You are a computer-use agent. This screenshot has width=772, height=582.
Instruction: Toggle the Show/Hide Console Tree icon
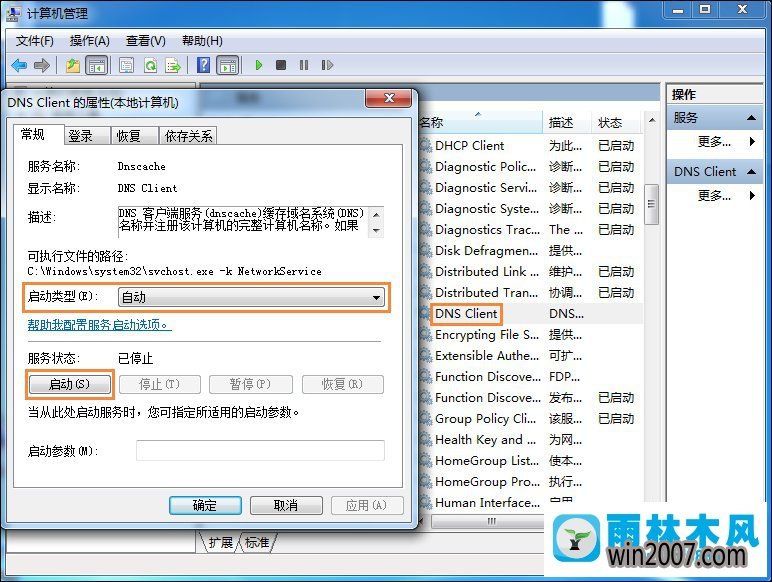click(x=96, y=65)
